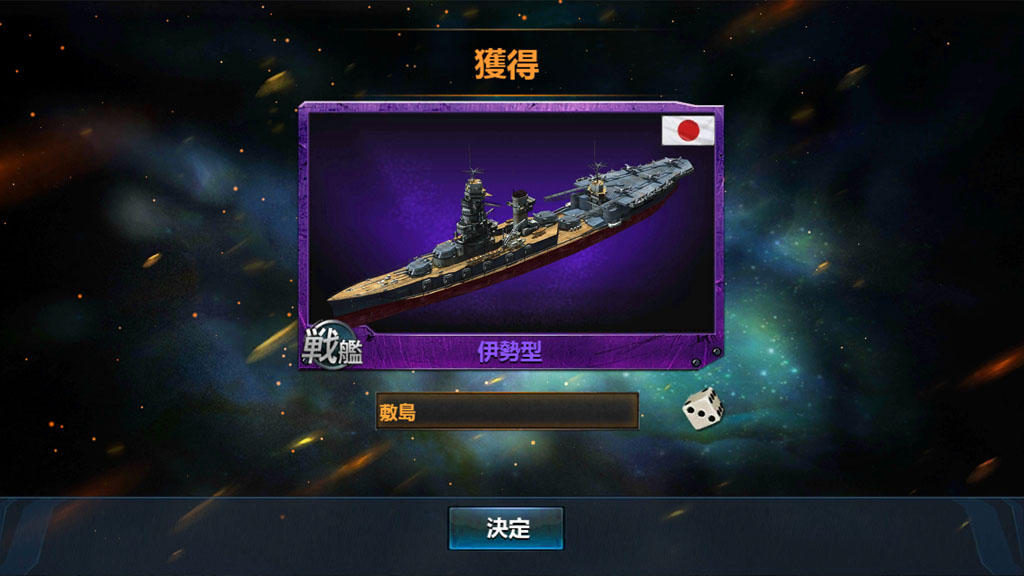Click the purple card frame's top border
Viewport: 1024px width, 576px height.
[509, 108]
